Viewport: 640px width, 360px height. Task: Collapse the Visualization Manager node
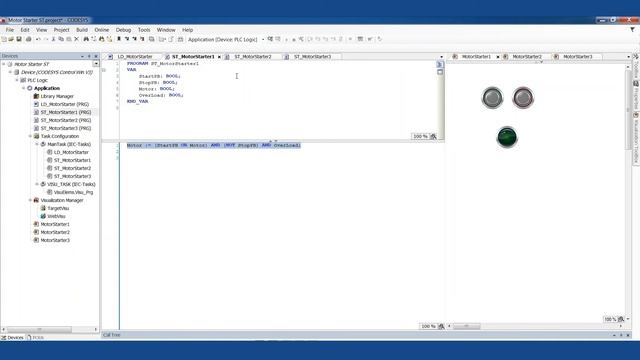(x=30, y=200)
